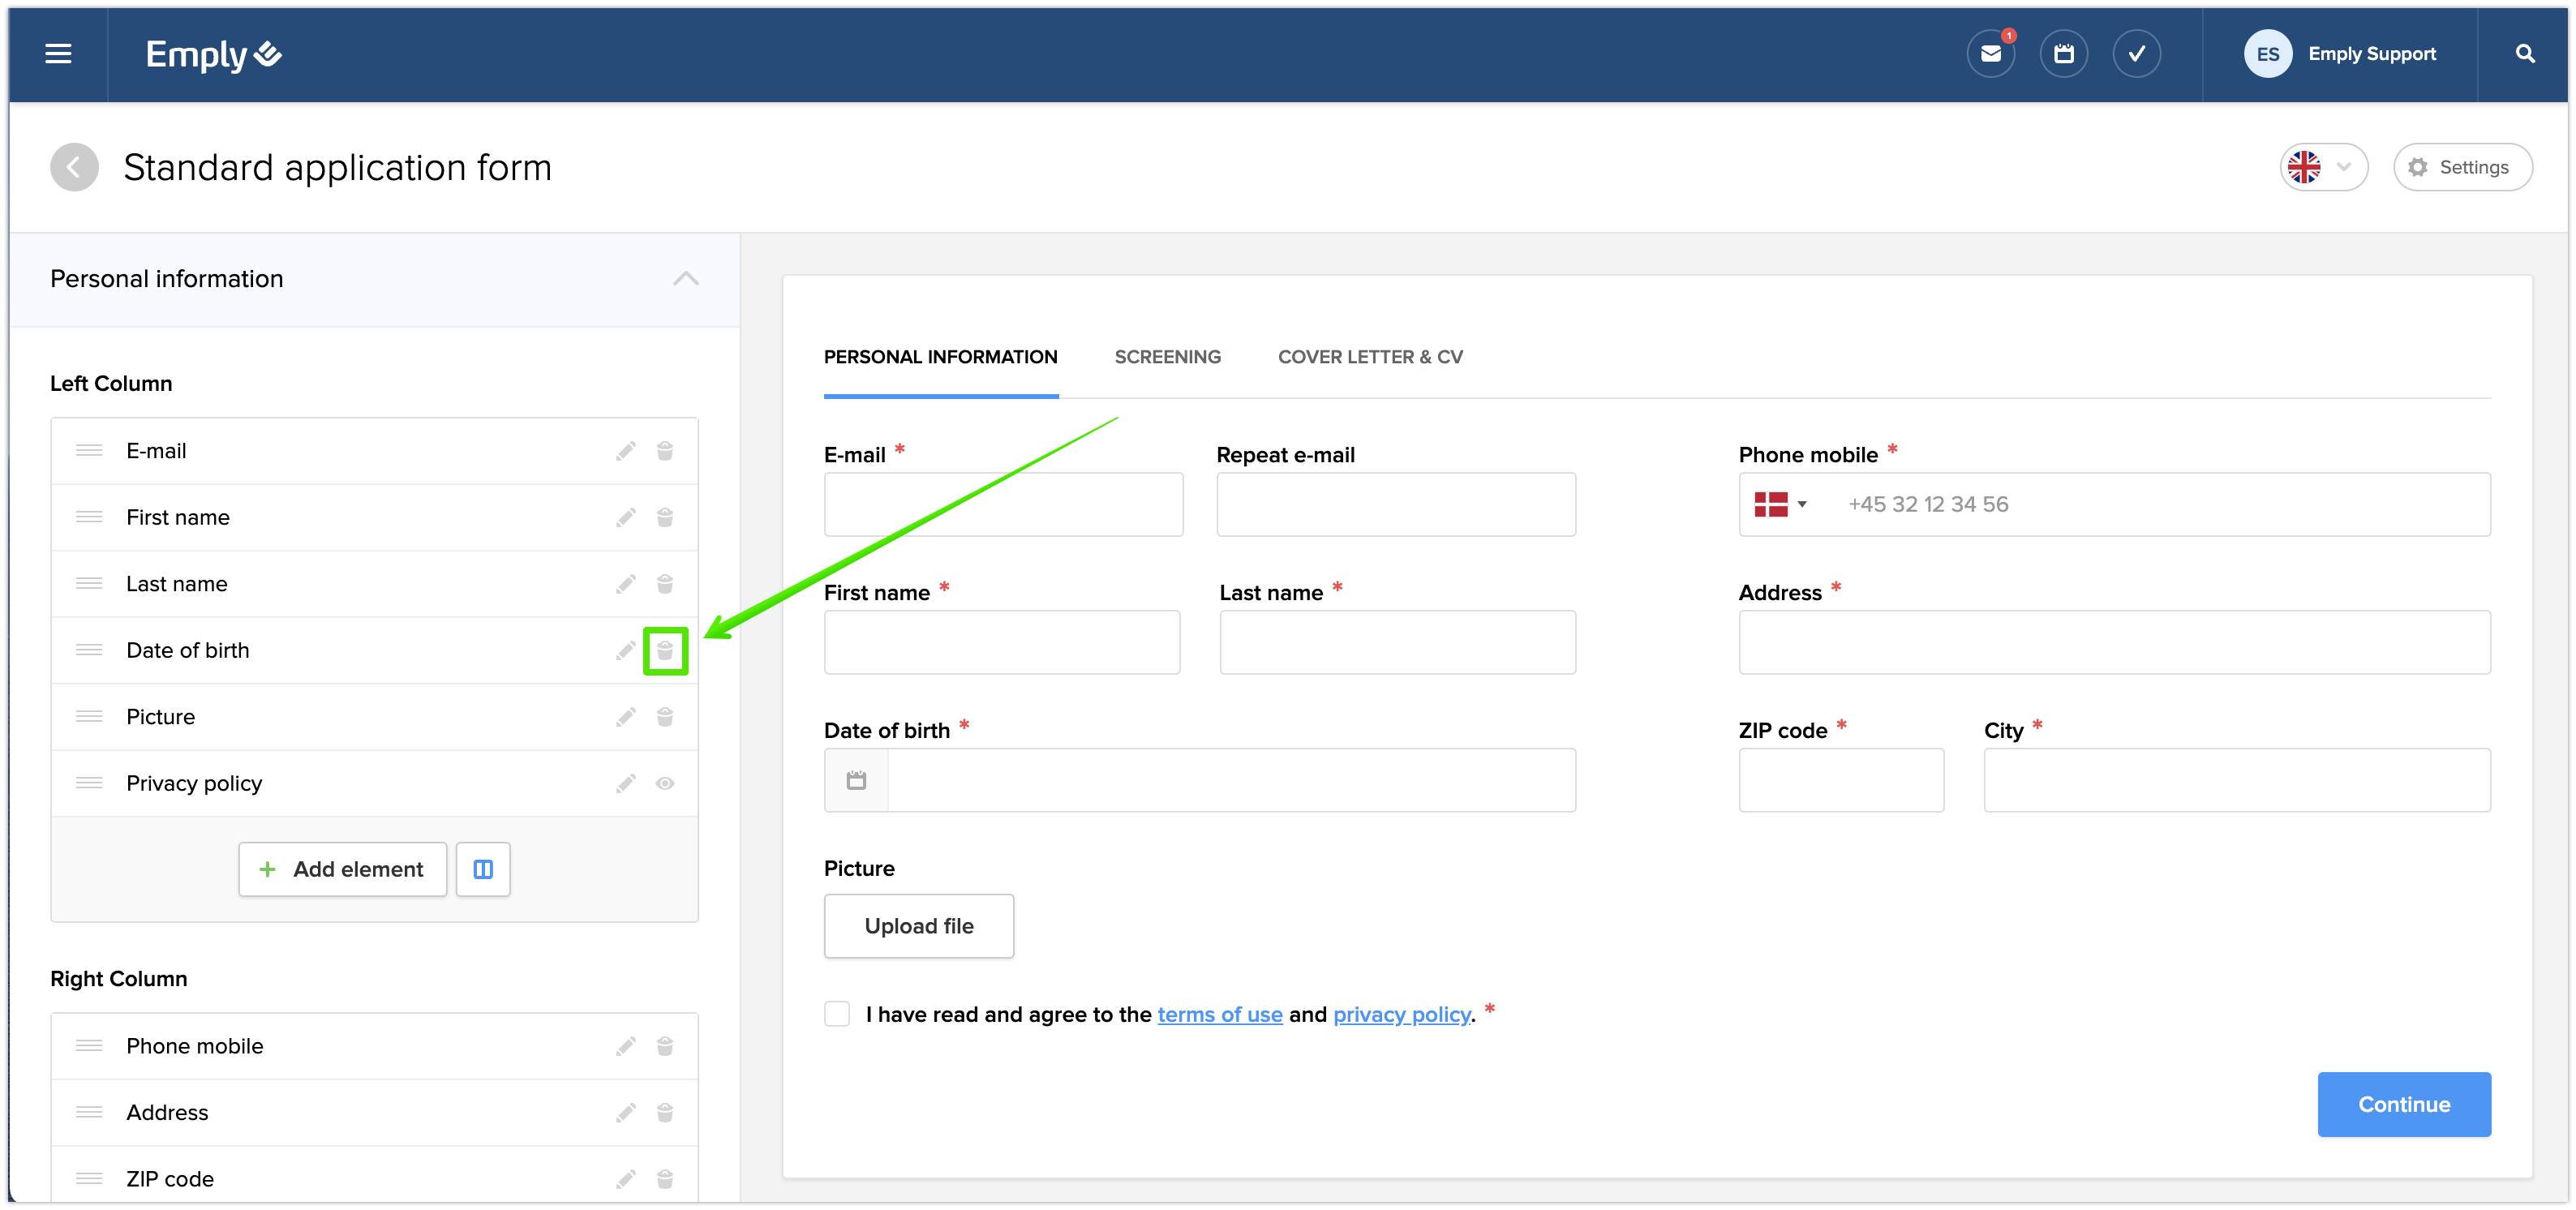The height and width of the screenshot is (1210, 2576).
Task: Delete the Date of birth element
Action: point(665,651)
